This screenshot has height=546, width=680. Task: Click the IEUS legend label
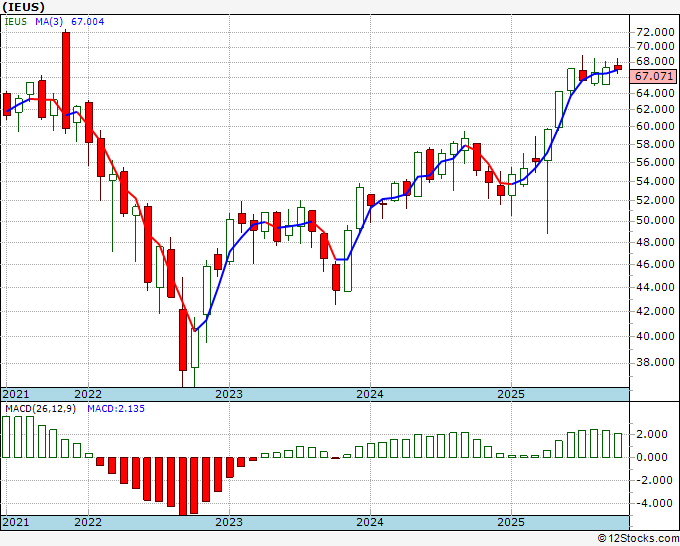(x=16, y=22)
